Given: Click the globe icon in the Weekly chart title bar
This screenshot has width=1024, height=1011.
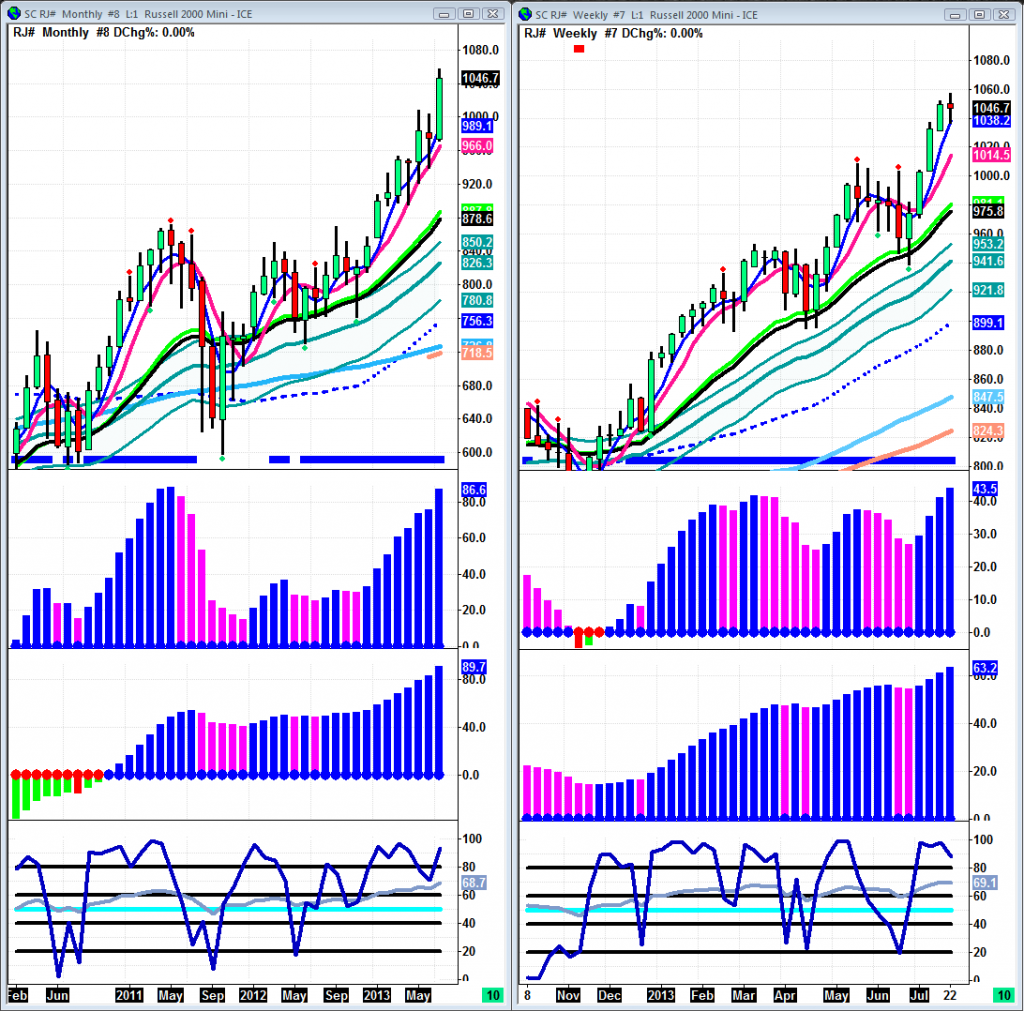Looking at the screenshot, I should click(526, 14).
